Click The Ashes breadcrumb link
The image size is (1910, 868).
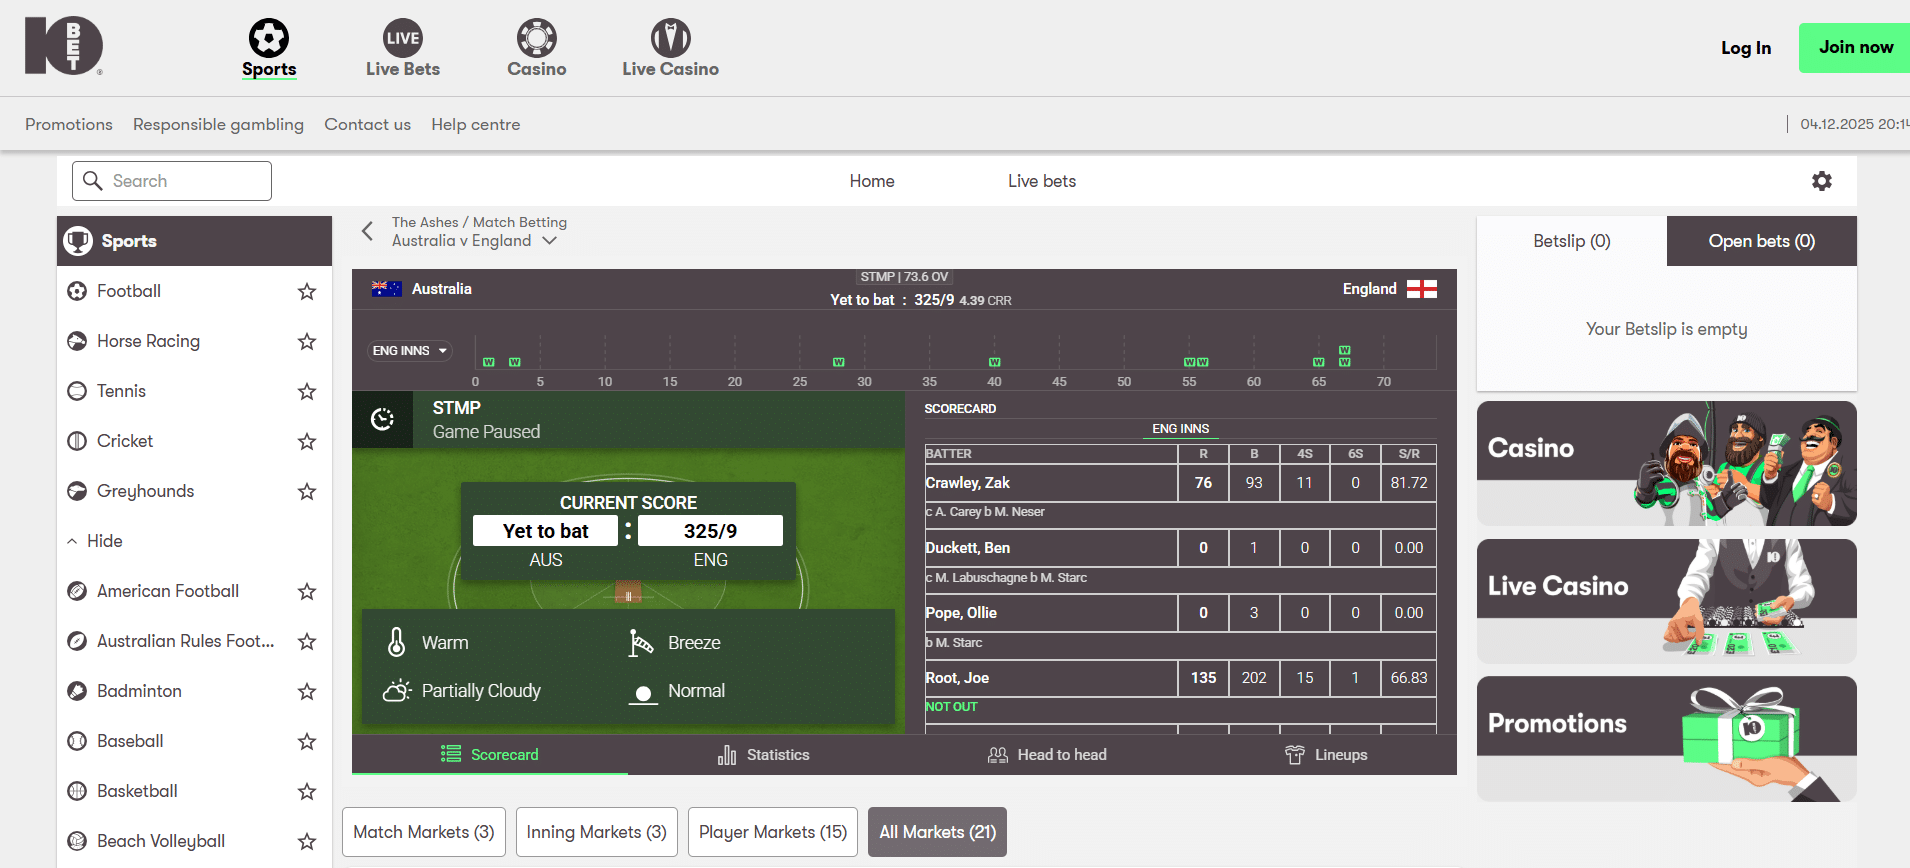tap(425, 222)
